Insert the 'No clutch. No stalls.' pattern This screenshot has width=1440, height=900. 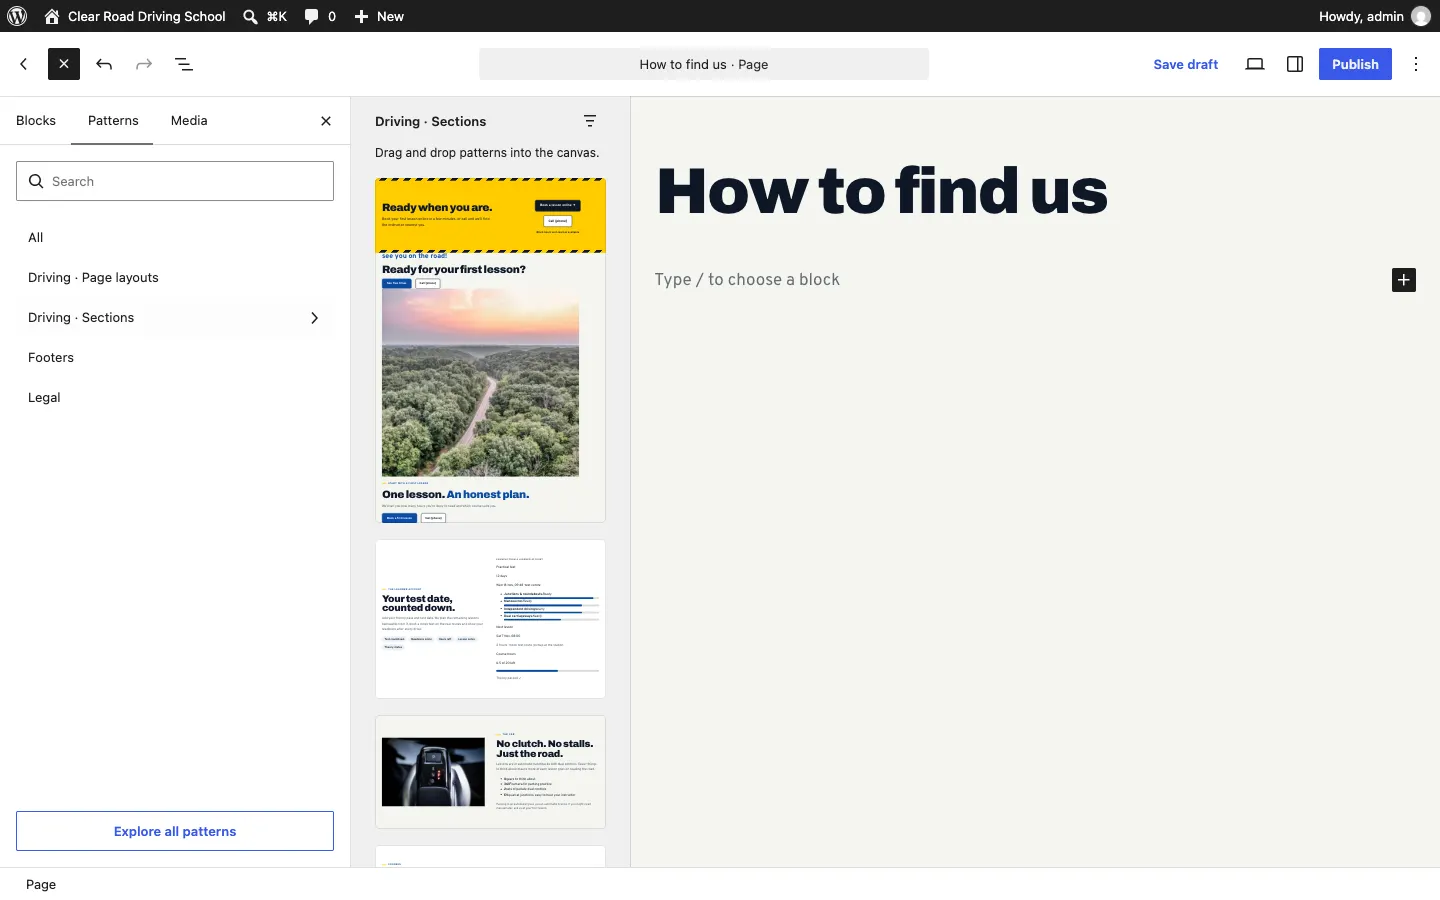pyautogui.click(x=491, y=772)
